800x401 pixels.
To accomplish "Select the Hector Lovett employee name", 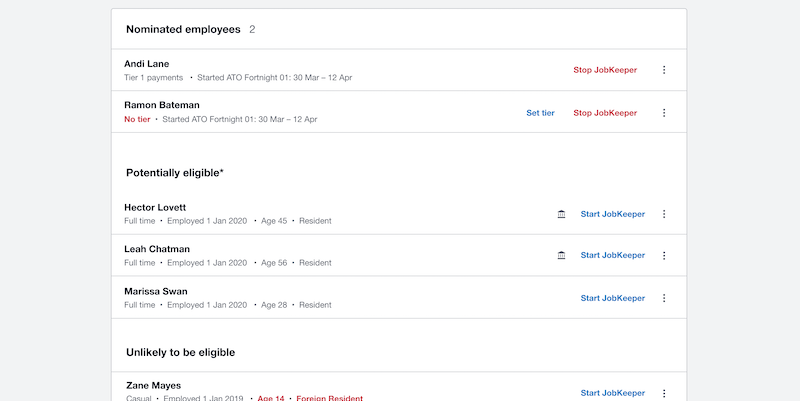I will coord(155,208).
